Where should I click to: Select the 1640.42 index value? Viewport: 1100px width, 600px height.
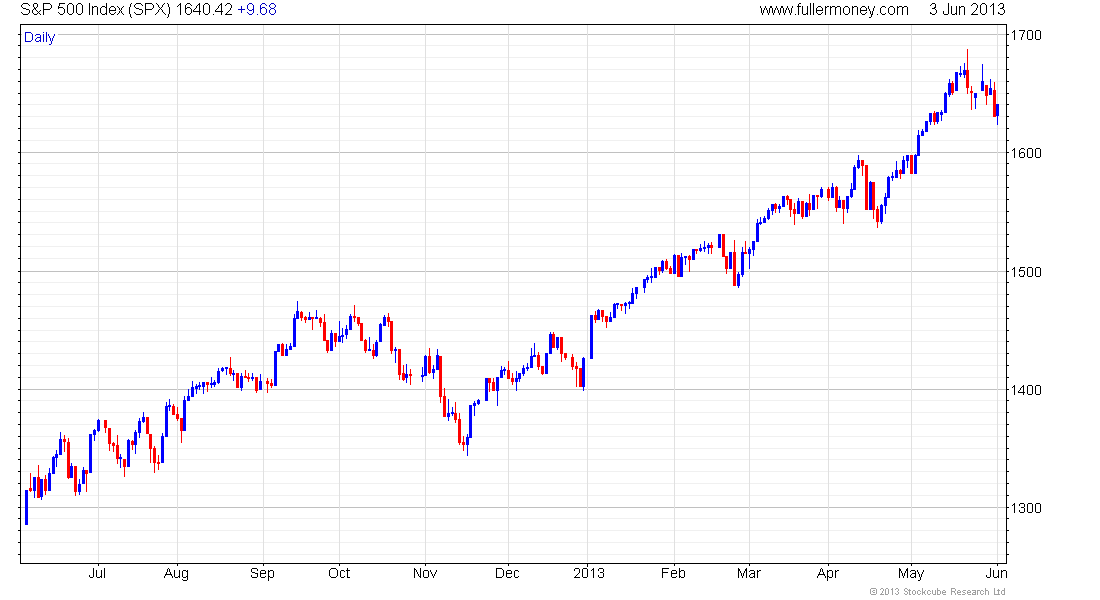coord(203,10)
